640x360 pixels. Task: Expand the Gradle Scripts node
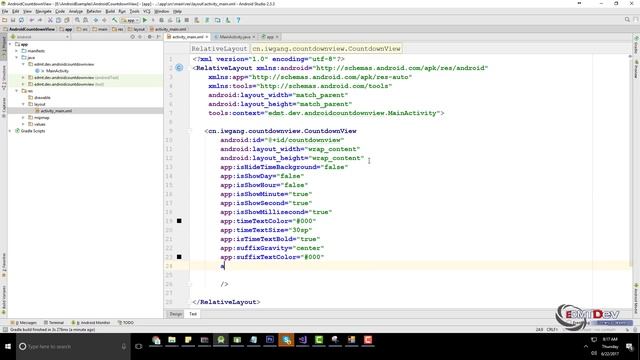point(10,131)
